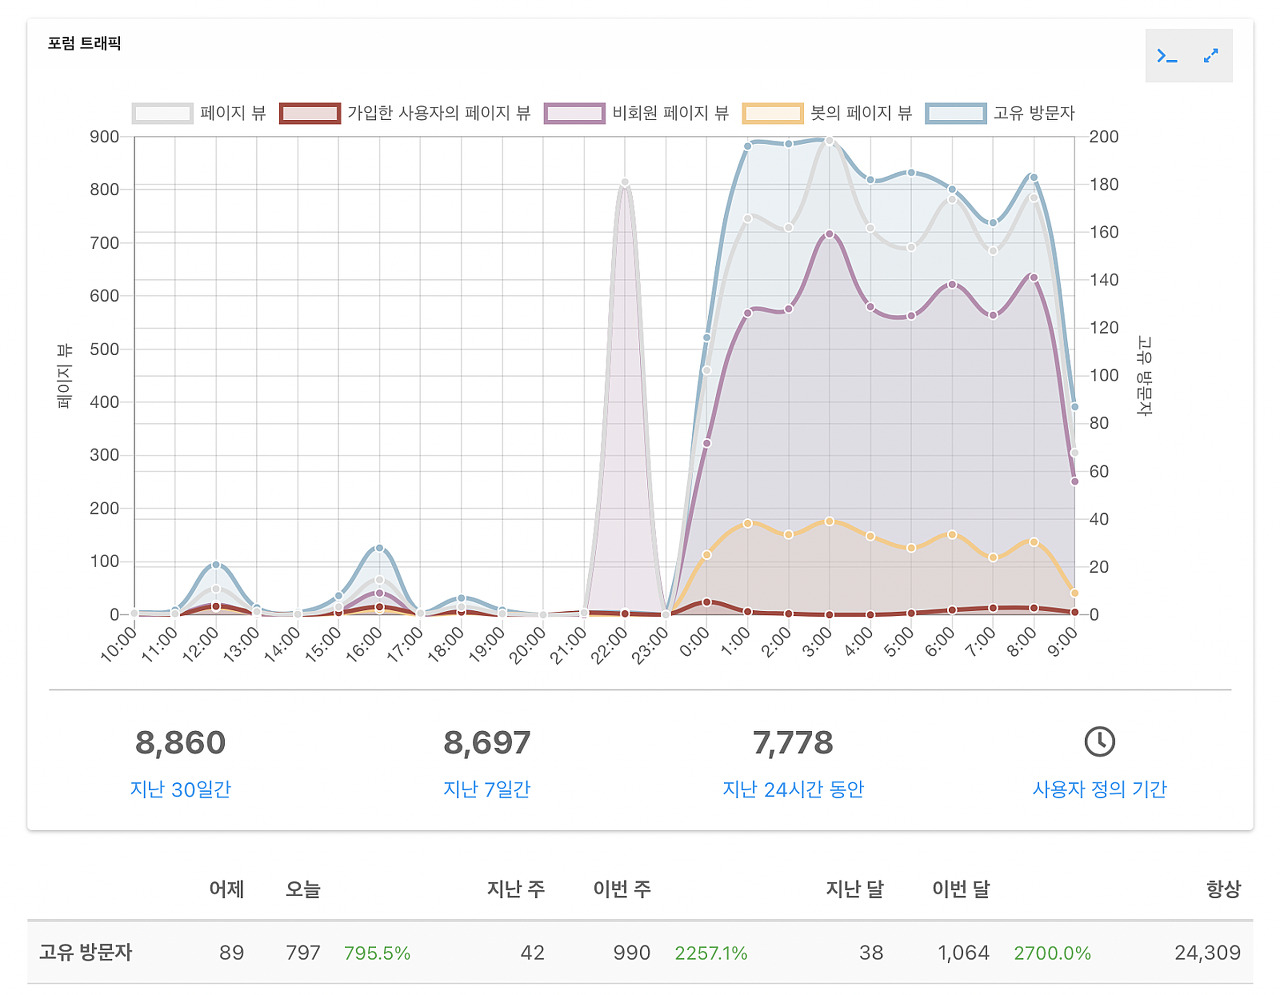Viewport: 1280px width, 995px height.
Task: Click the 포럼 트래픽 panel title
Action: click(85, 44)
